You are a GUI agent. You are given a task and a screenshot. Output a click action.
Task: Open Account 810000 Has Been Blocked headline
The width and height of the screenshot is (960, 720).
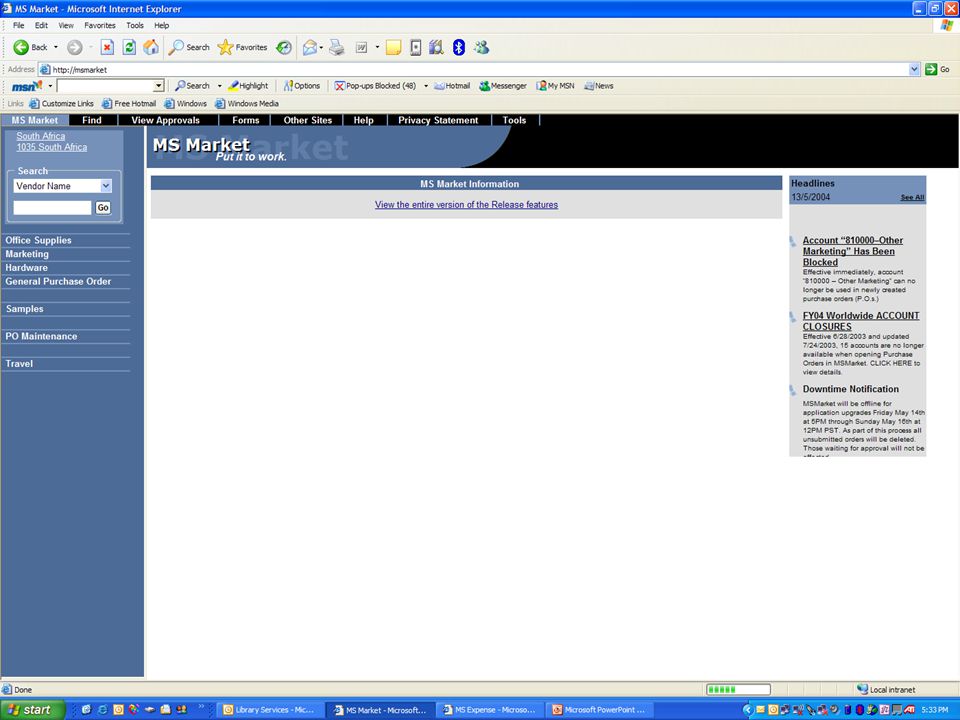(852, 251)
